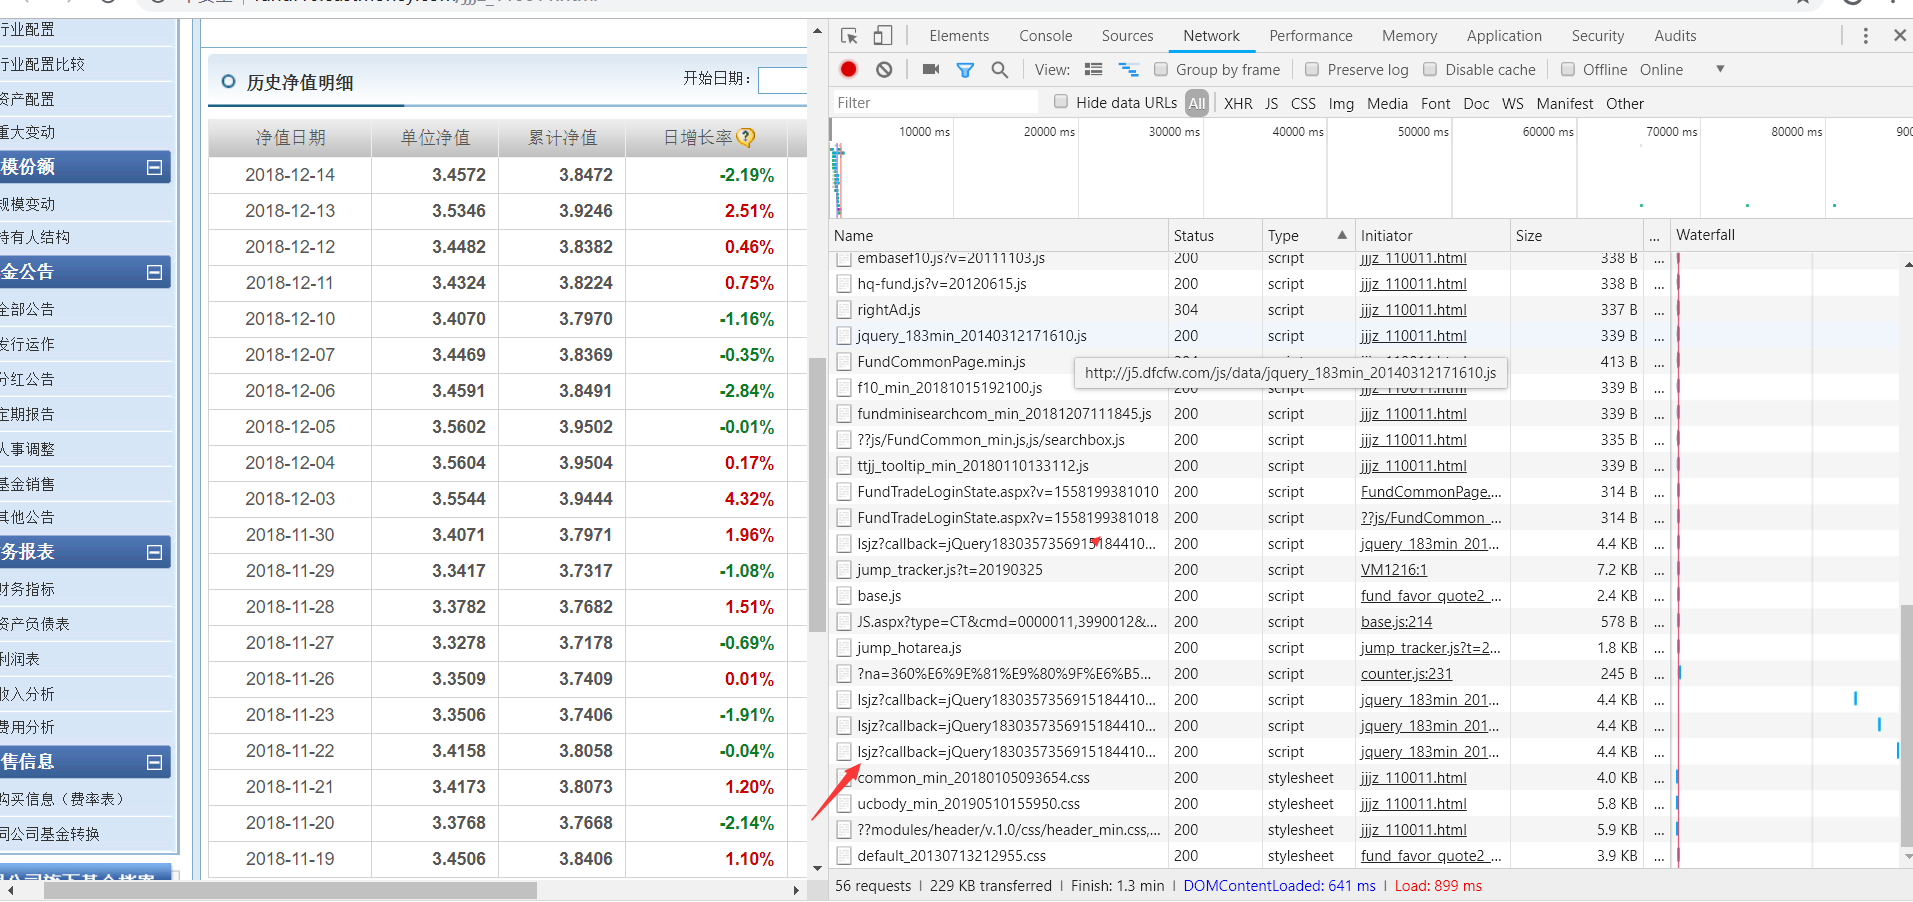Toggle the Offline checkbox
This screenshot has width=1913, height=902.
tap(1568, 69)
